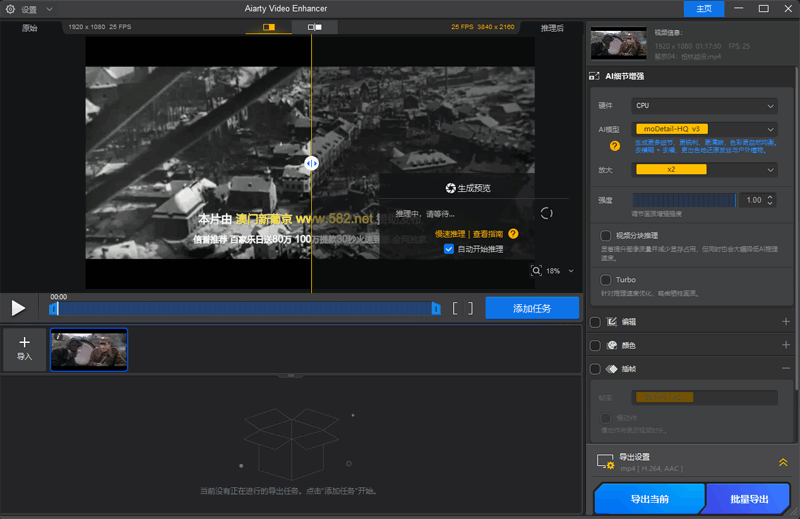Play the video preview
Image resolution: width=800 pixels, height=519 pixels.
click(x=18, y=308)
